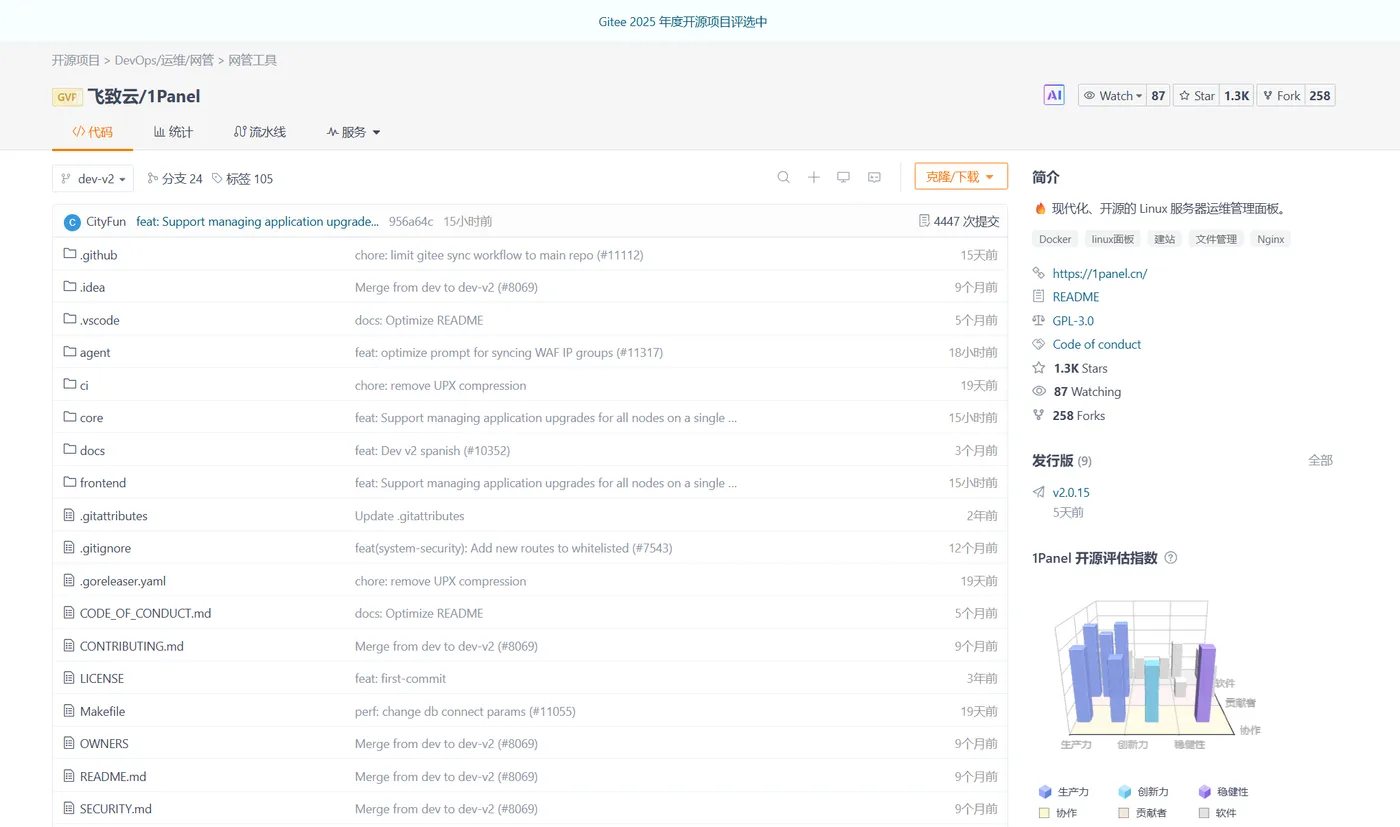
Task: Open the watcher count 87
Action: pyautogui.click(x=1158, y=96)
